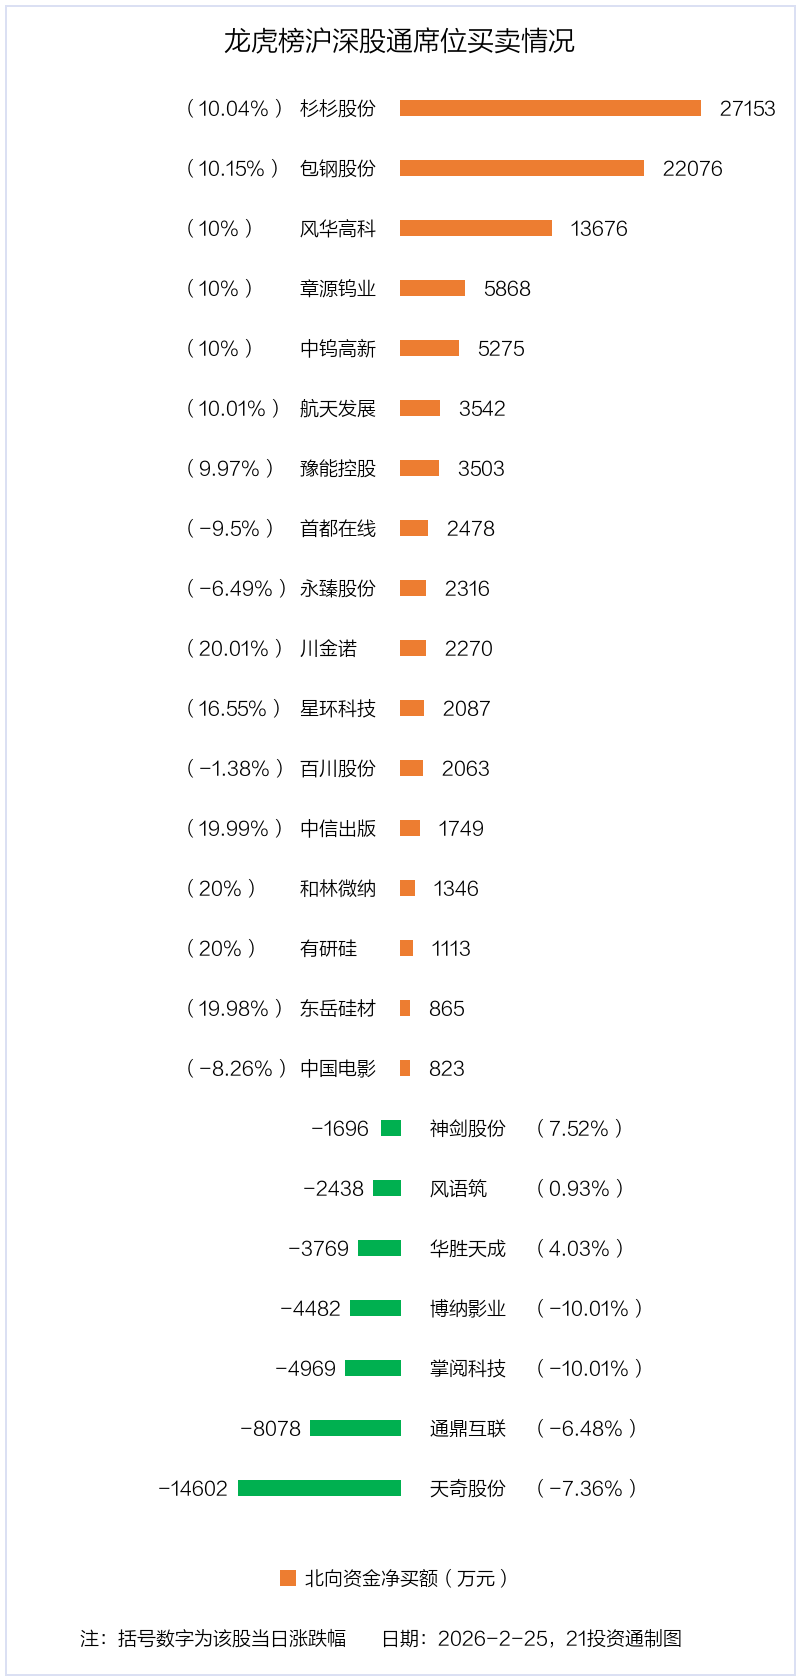
Task: Click the chart title 龙虎榜沪深股通席位买卖情况
Action: [x=399, y=41]
